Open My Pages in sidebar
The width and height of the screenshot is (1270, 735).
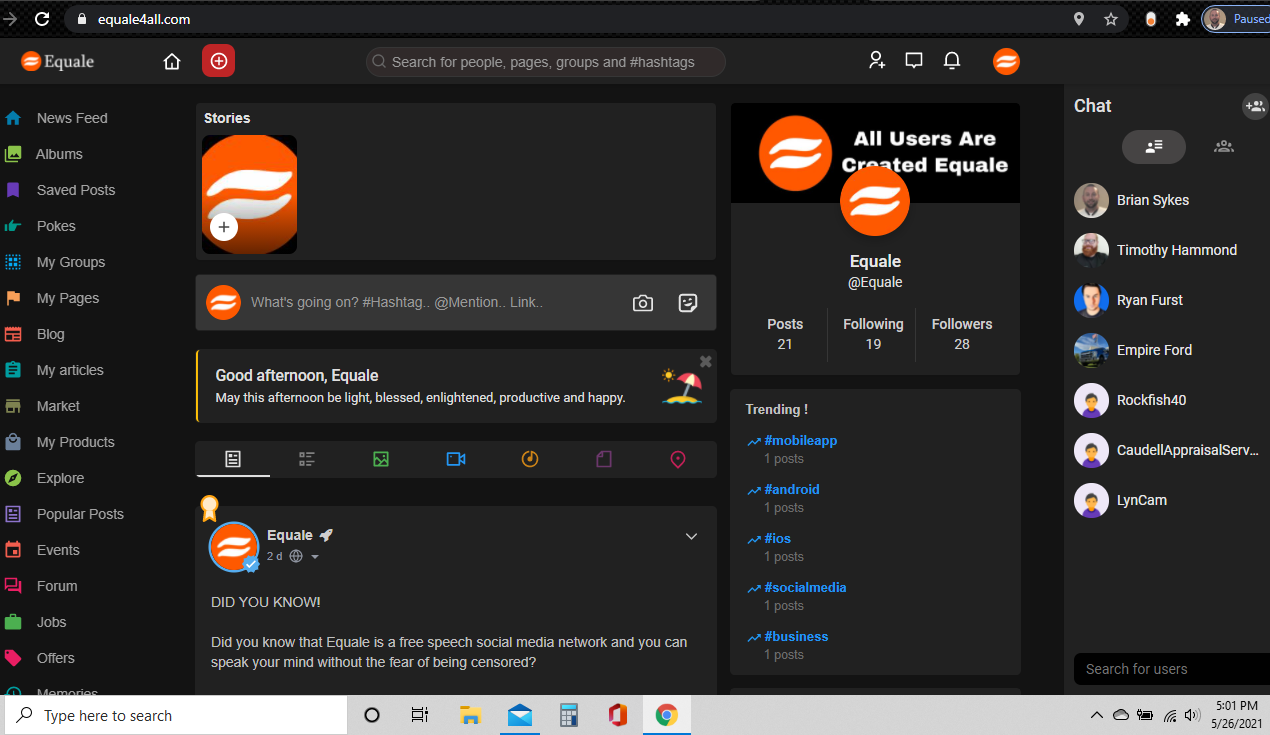[x=68, y=298]
